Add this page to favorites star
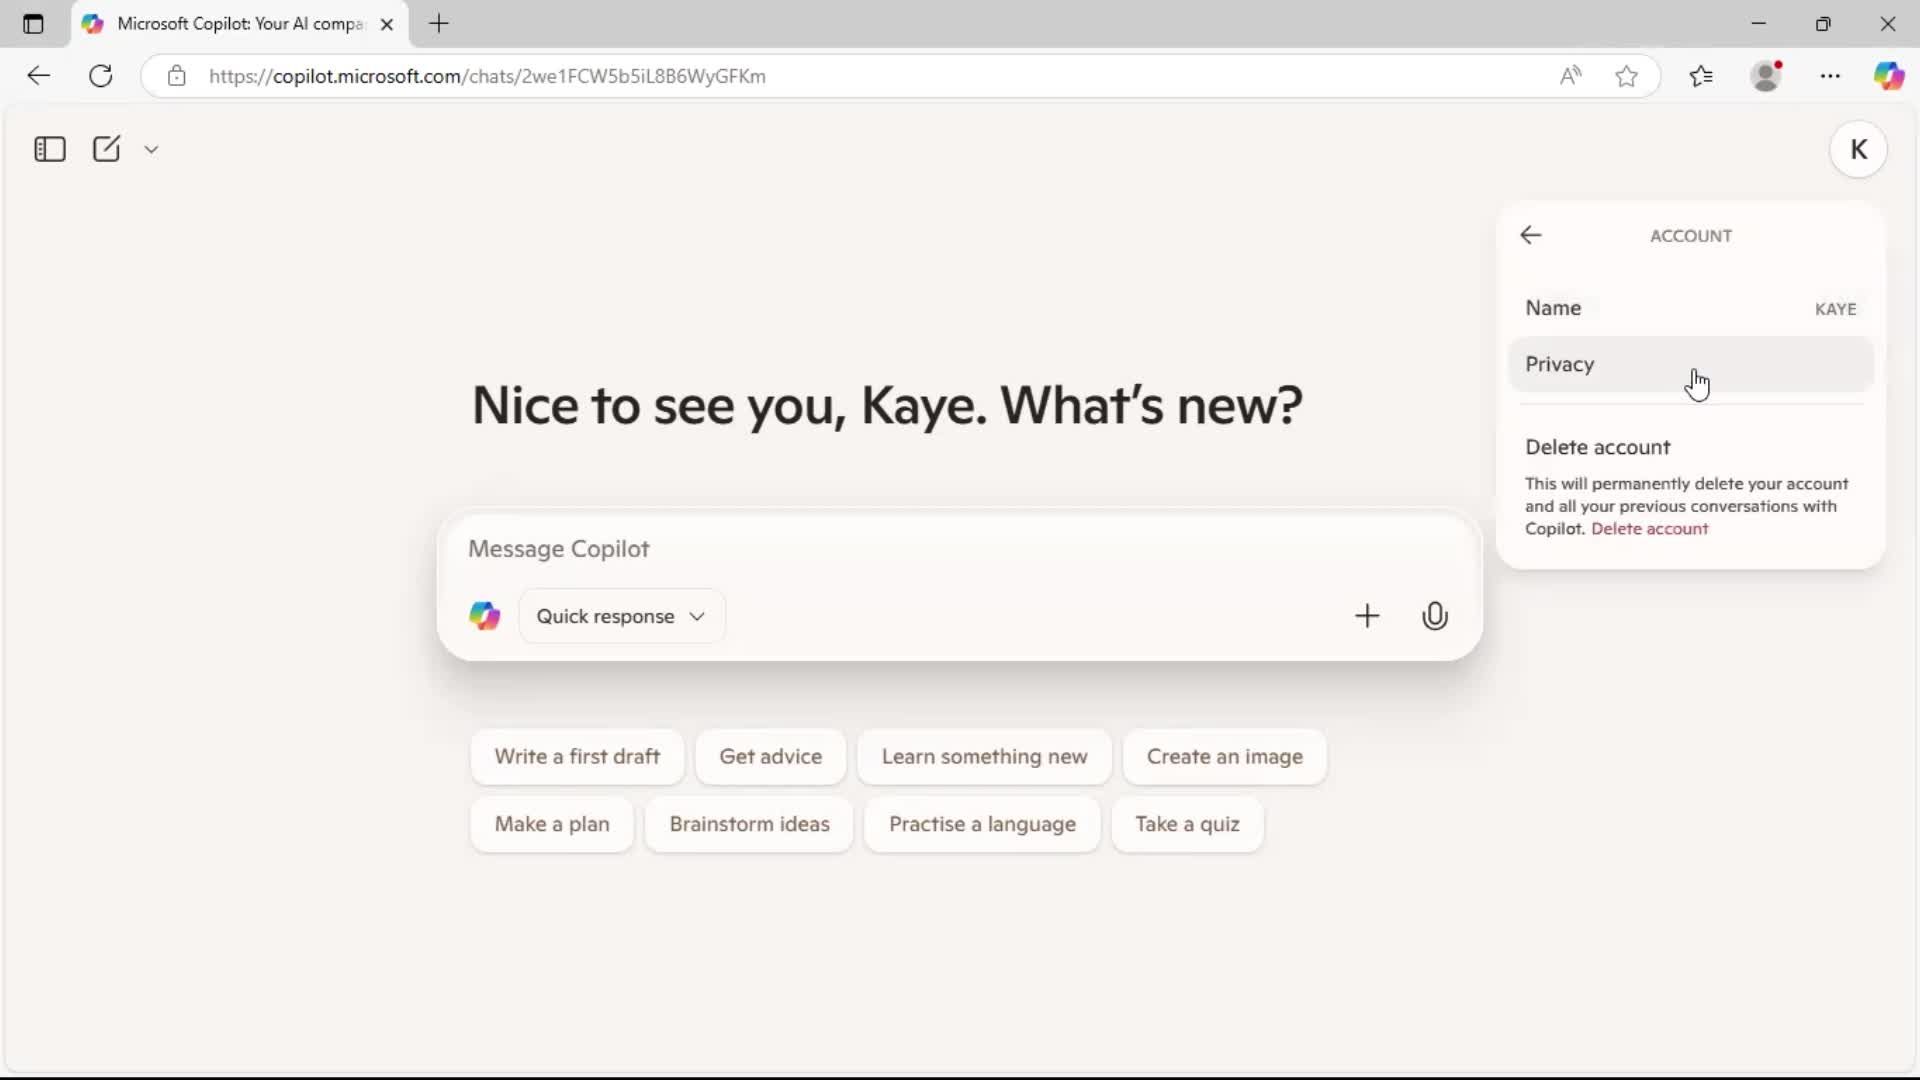Image resolution: width=1920 pixels, height=1080 pixels. pyautogui.click(x=1626, y=76)
